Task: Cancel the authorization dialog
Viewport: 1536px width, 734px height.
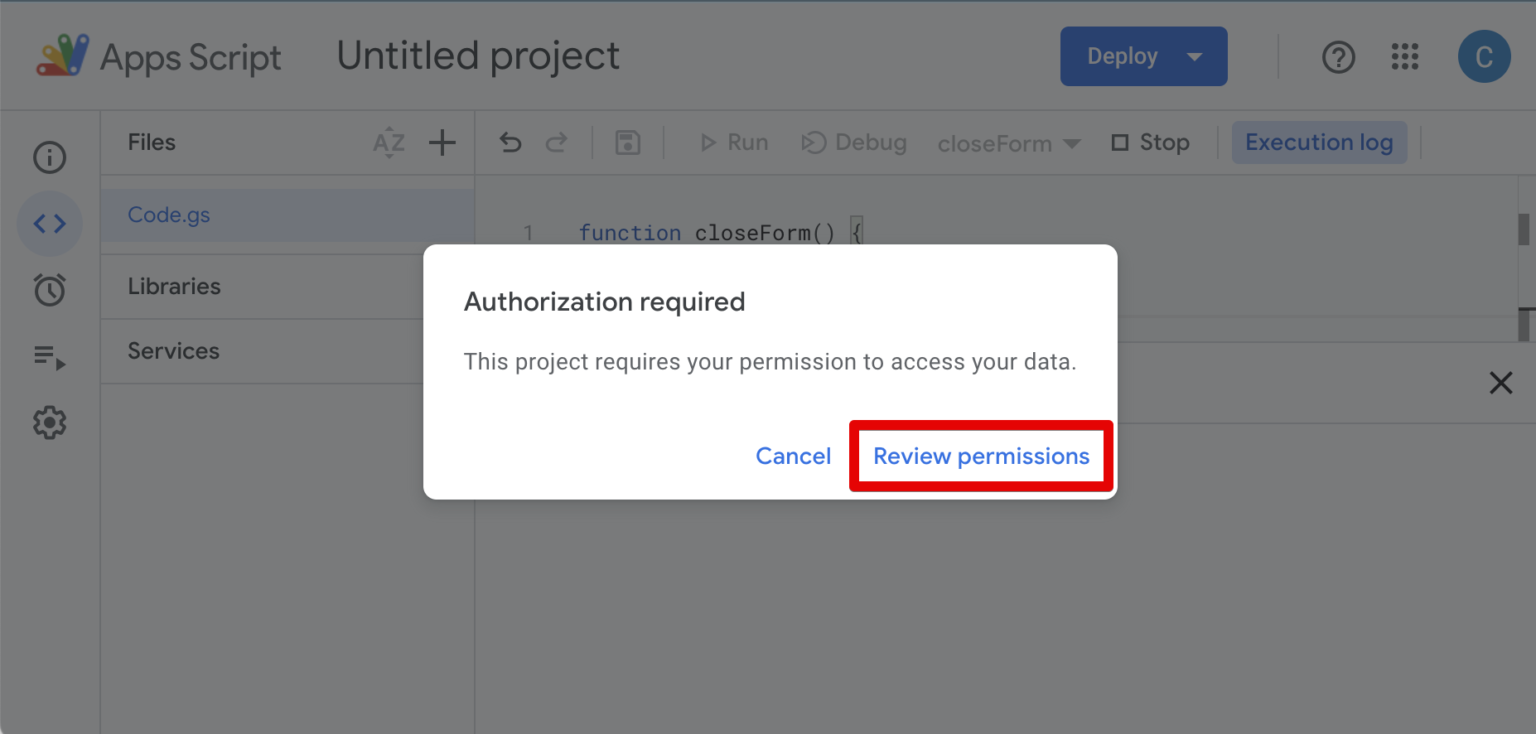Action: tap(793, 455)
